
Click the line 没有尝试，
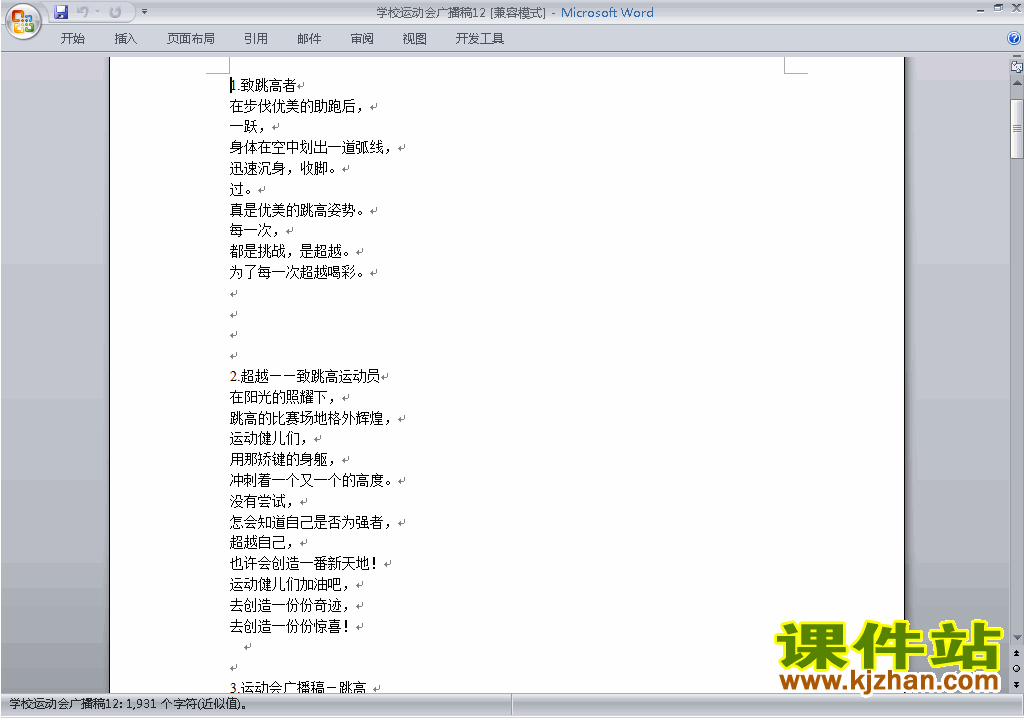point(261,501)
